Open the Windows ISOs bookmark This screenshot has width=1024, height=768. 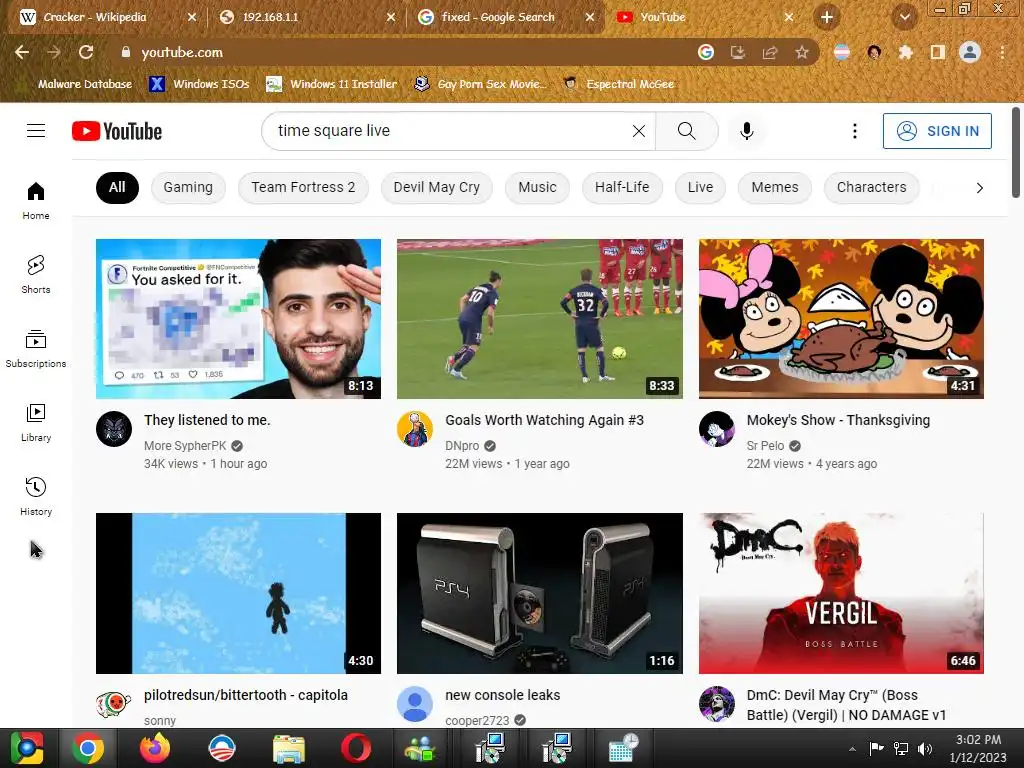pos(200,84)
